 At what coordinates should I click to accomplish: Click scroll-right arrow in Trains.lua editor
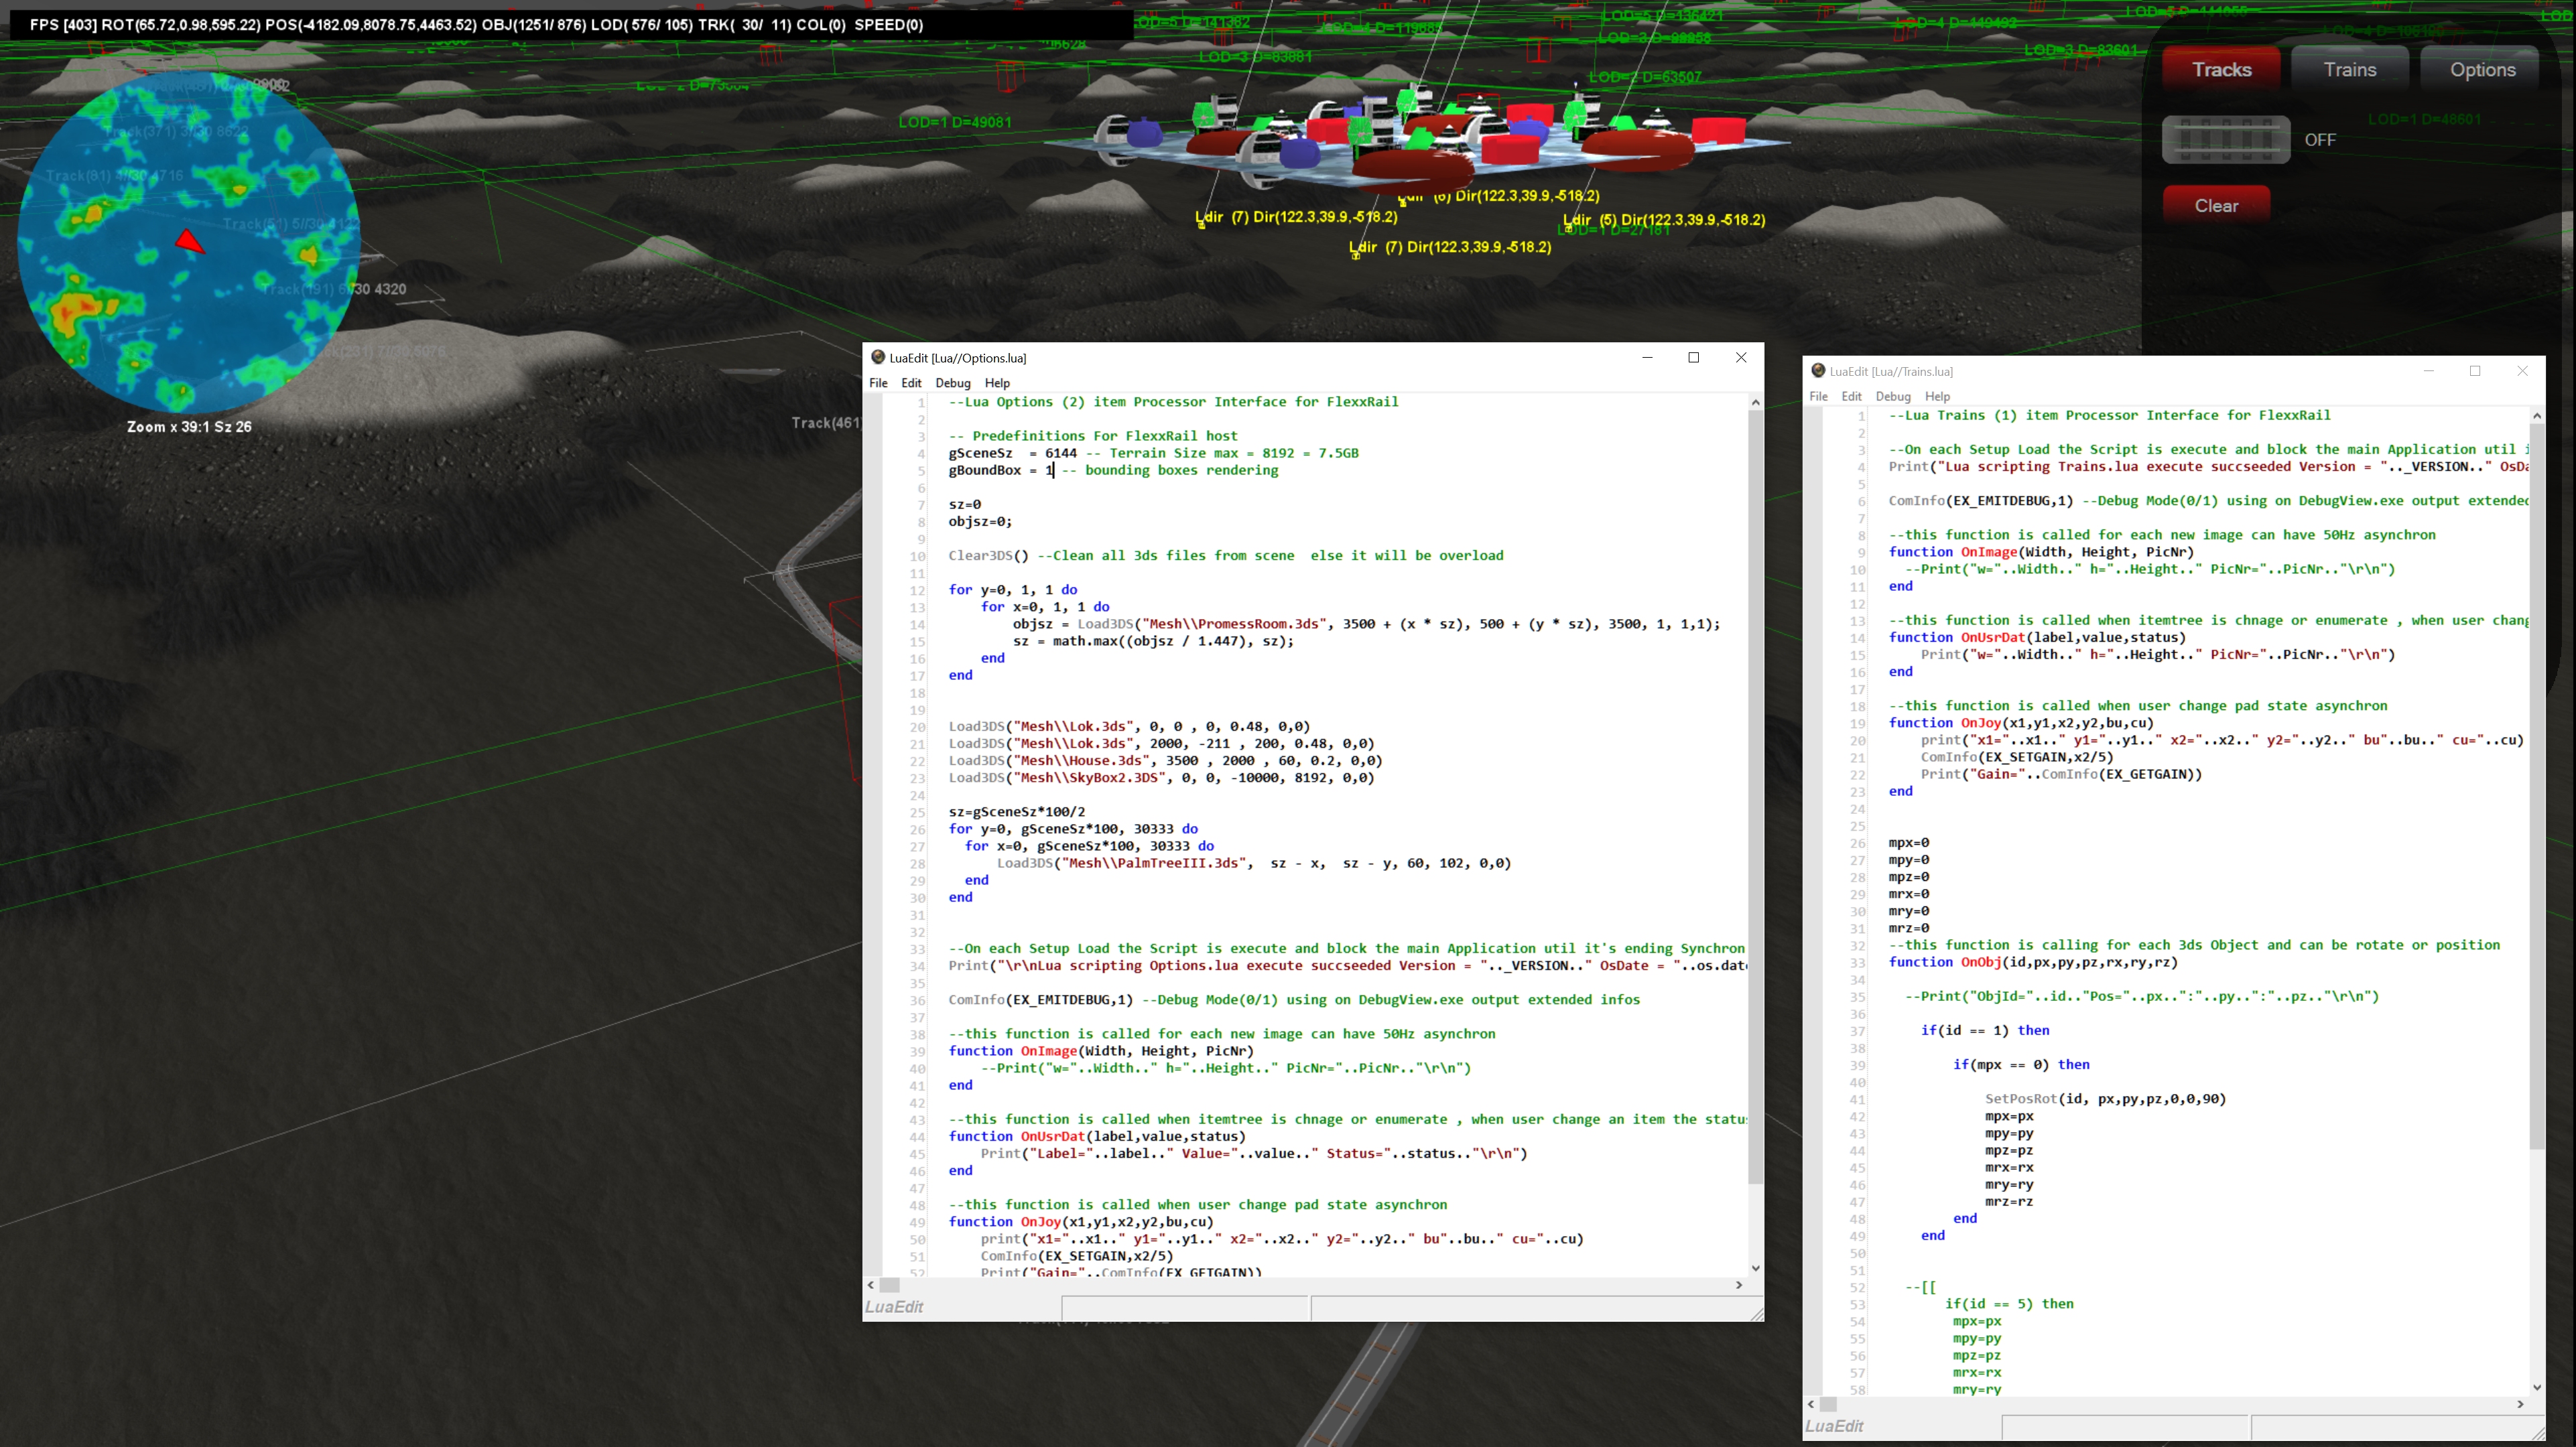tap(2520, 1405)
